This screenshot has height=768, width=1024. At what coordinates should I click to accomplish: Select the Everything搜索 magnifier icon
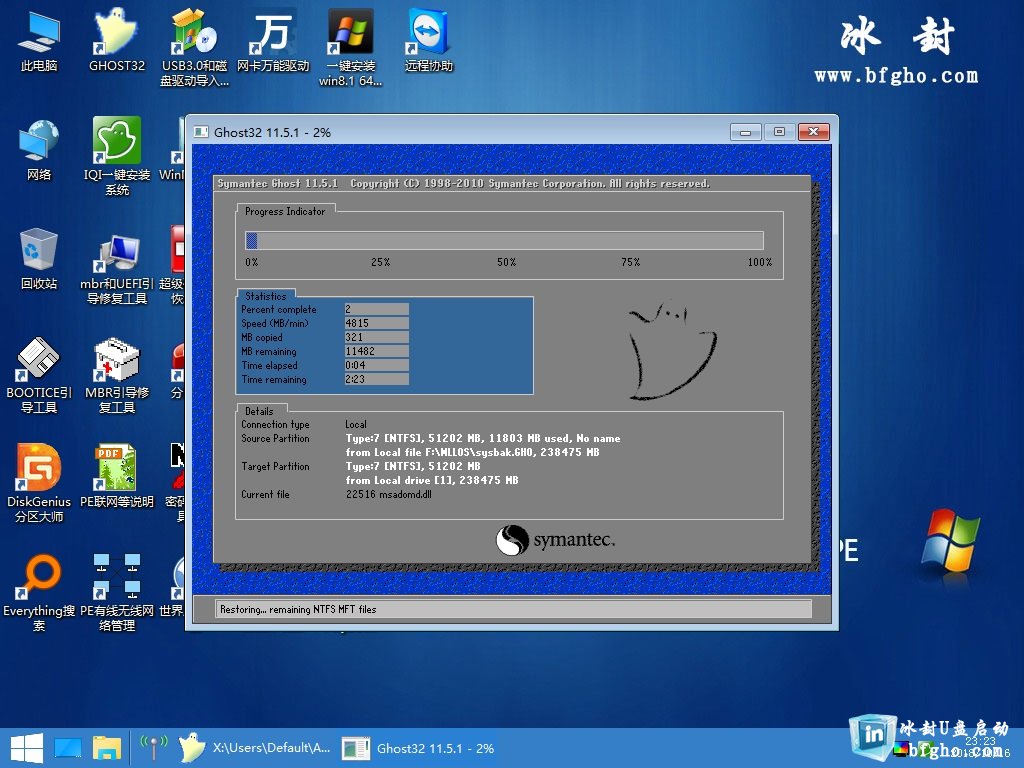(39, 593)
